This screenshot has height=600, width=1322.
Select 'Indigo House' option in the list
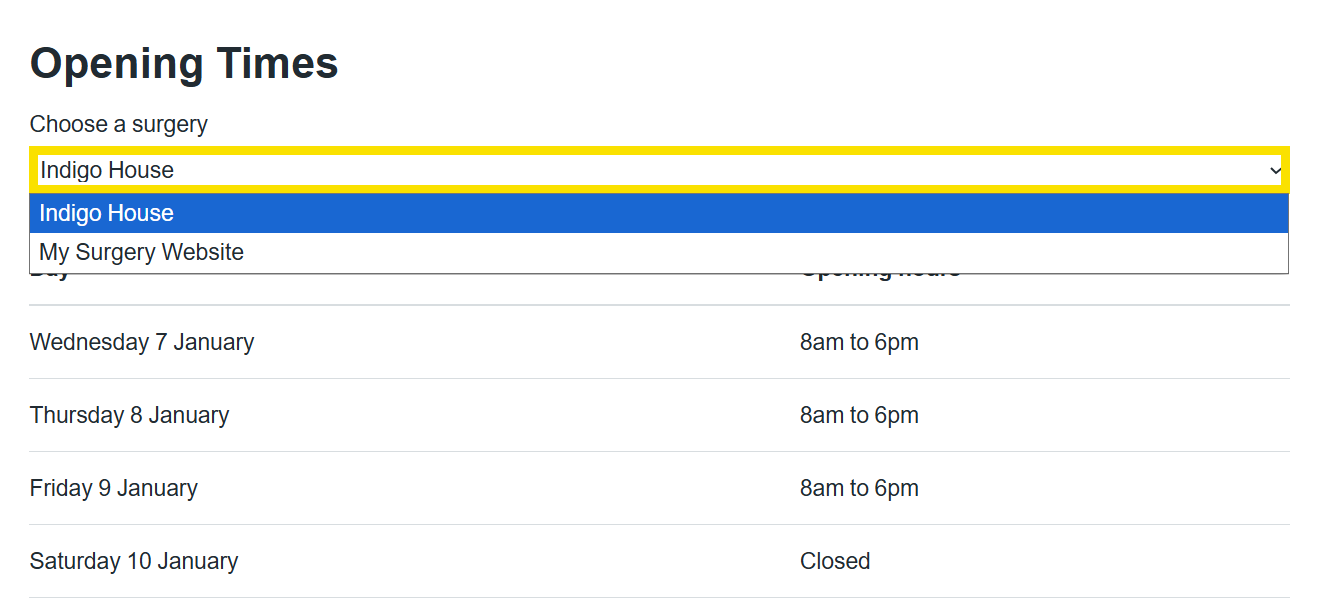click(x=107, y=213)
